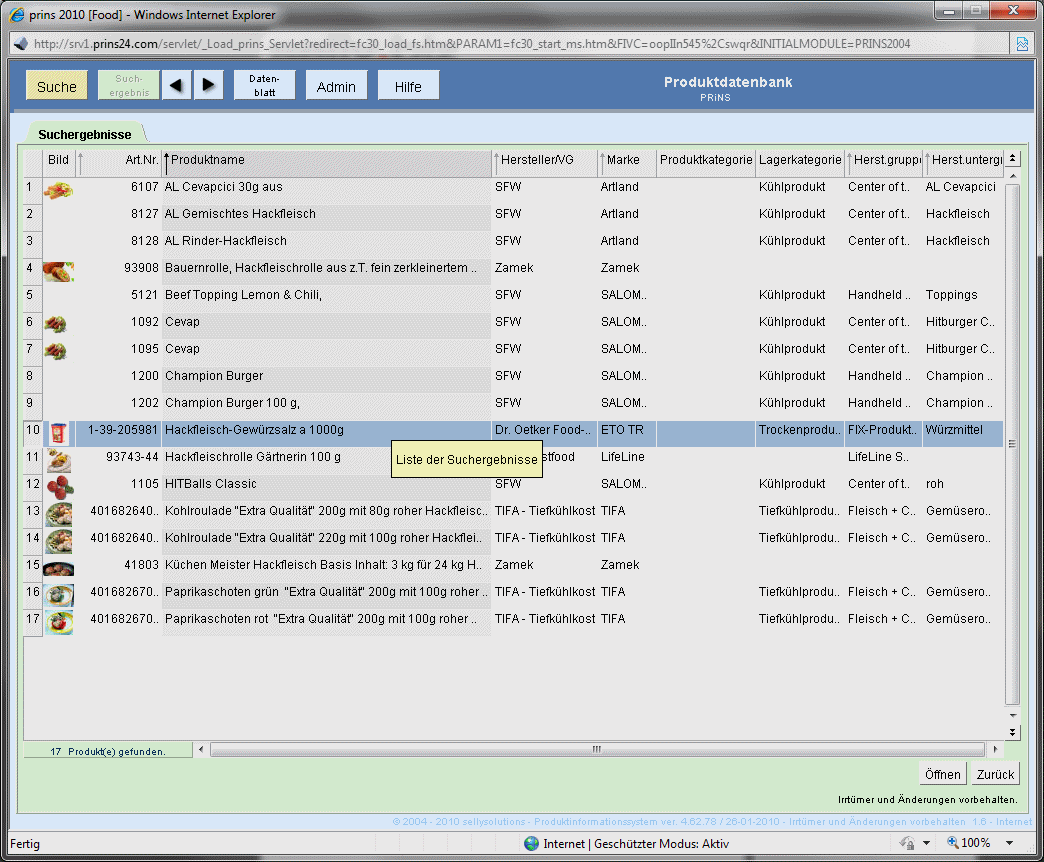This screenshot has height=862, width=1044.
Task: Sort results by Marke column header
Action: pyautogui.click(x=625, y=160)
